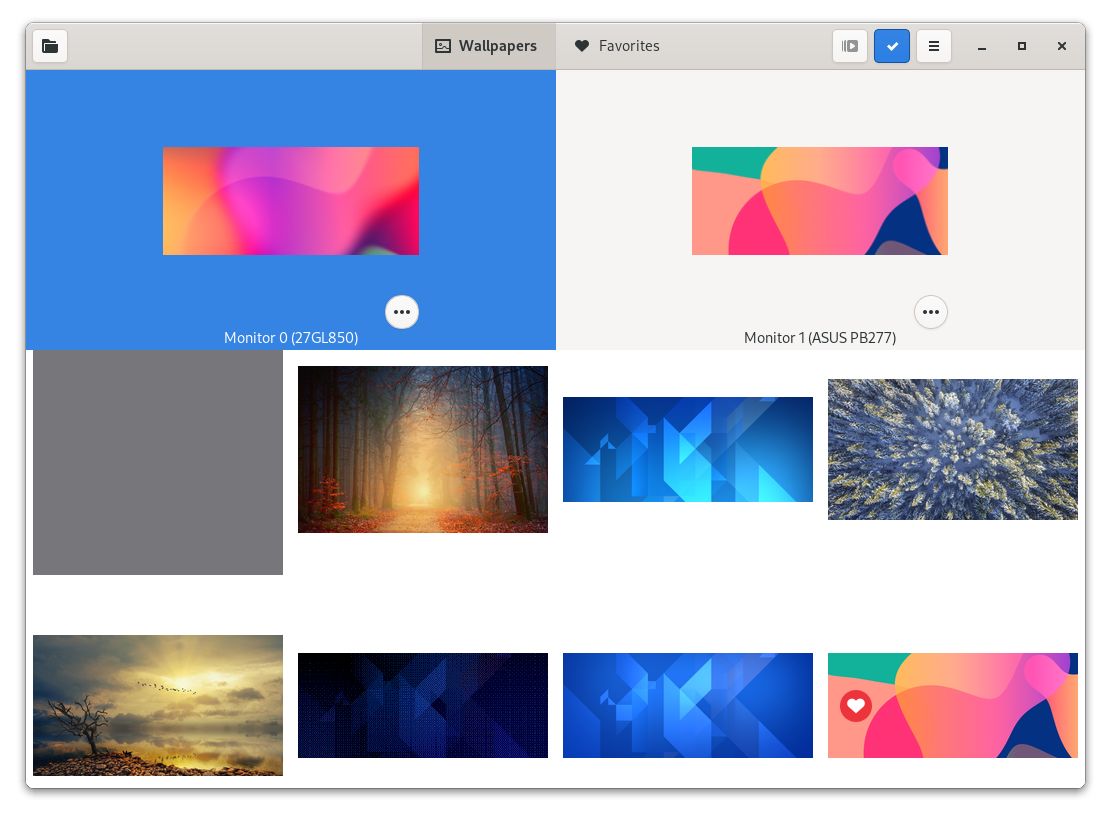Expand the Monitor 0 wallpaper options popover
This screenshot has width=1111, height=817.
coord(402,312)
